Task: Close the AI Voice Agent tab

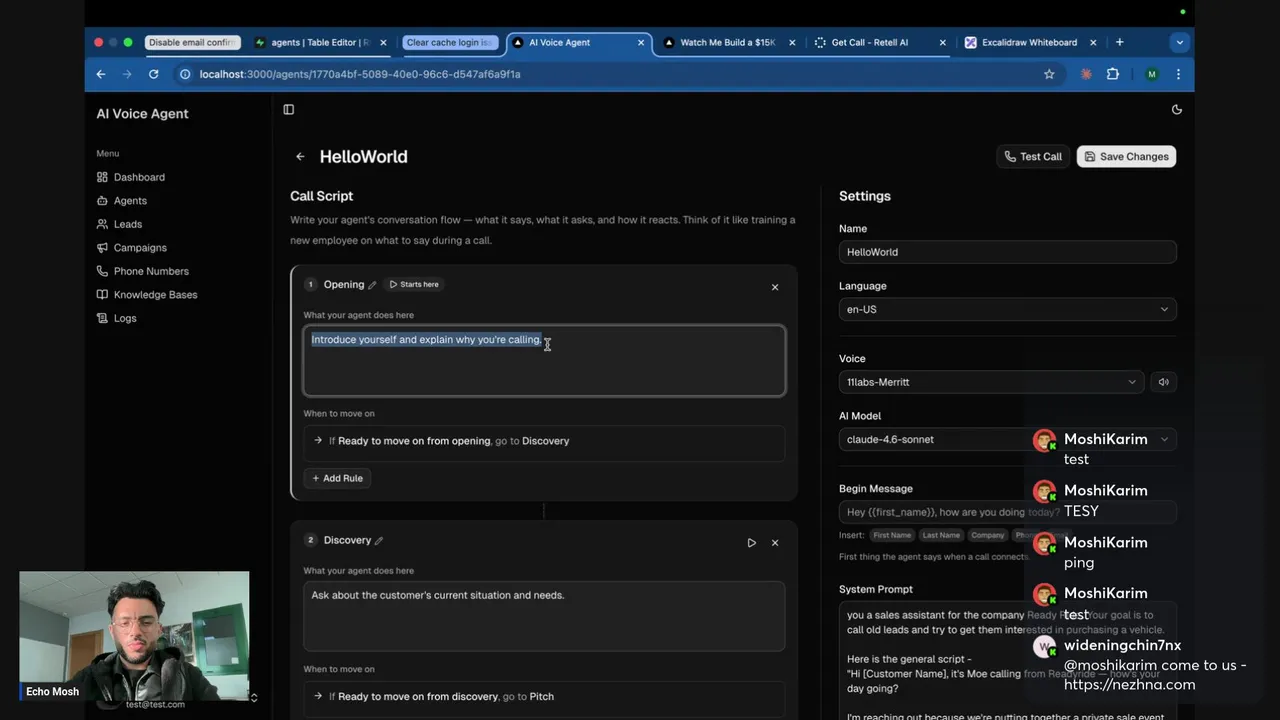Action: (641, 42)
